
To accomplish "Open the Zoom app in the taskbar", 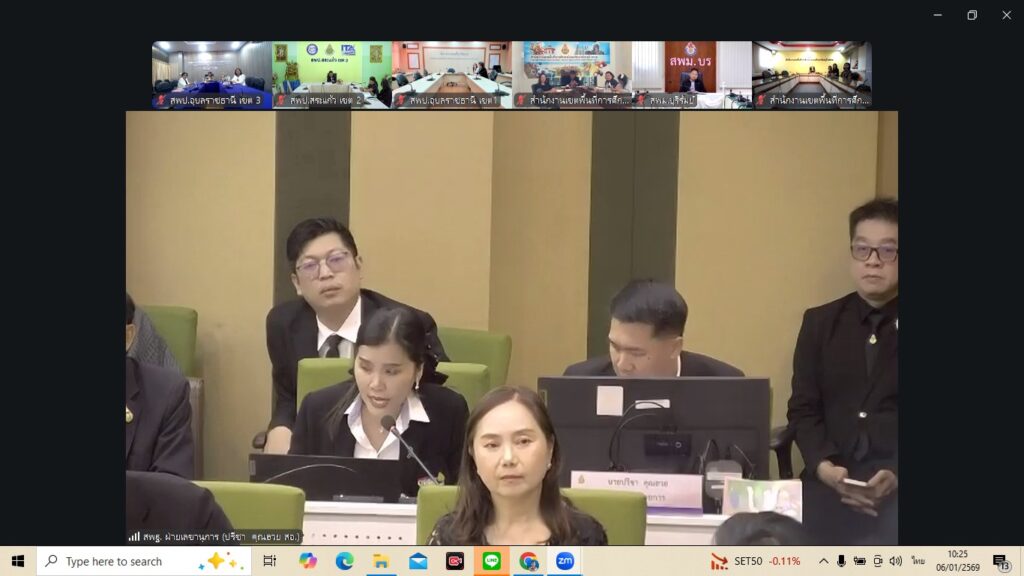I will (565, 561).
